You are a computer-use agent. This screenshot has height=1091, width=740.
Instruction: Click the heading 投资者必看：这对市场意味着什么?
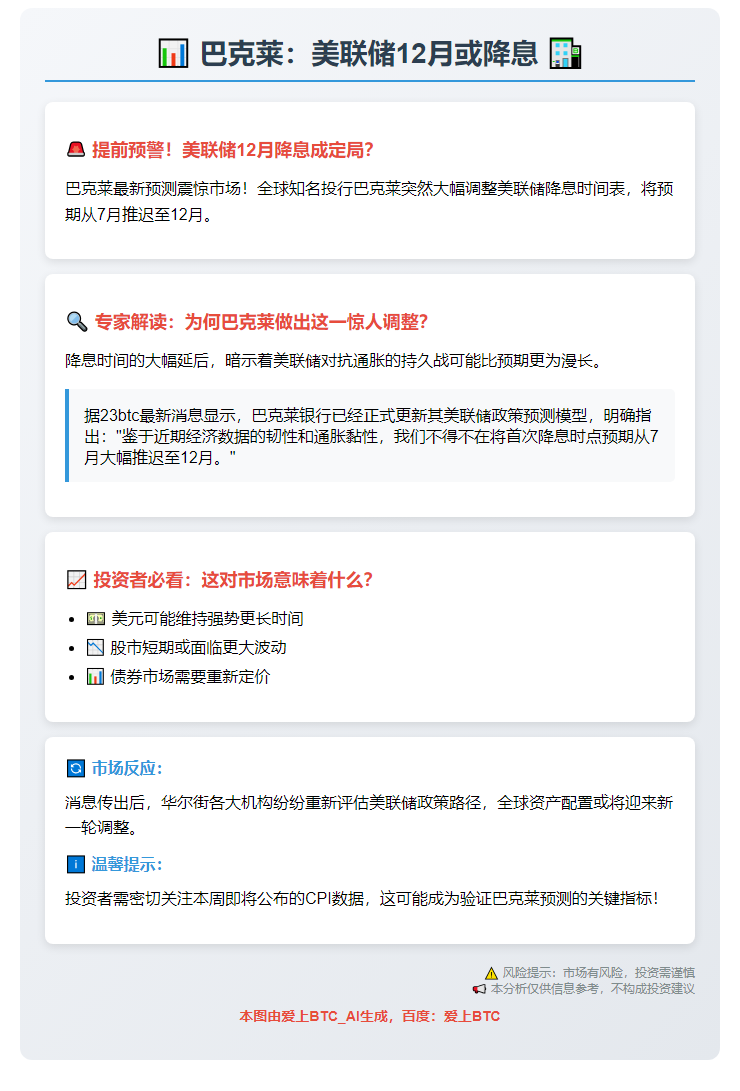click(x=233, y=580)
